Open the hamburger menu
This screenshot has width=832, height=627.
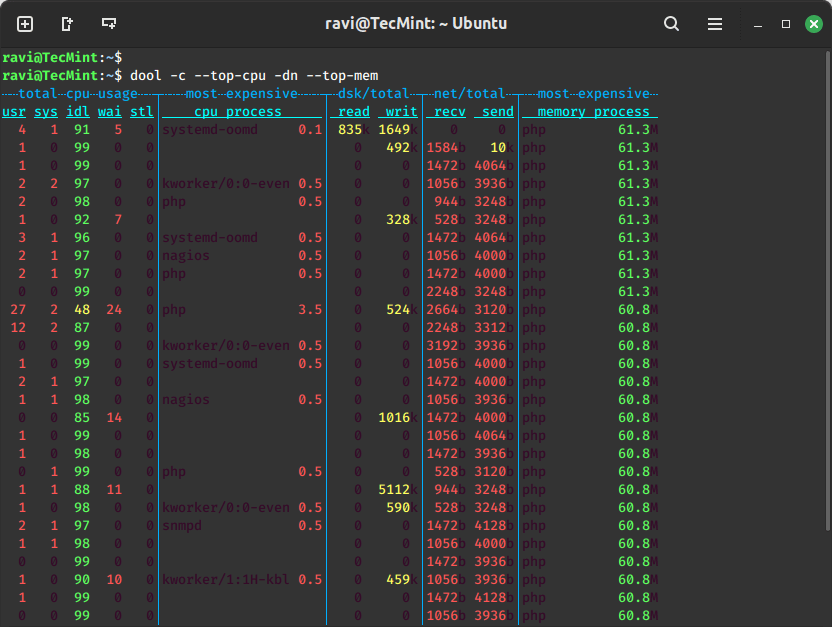715,24
